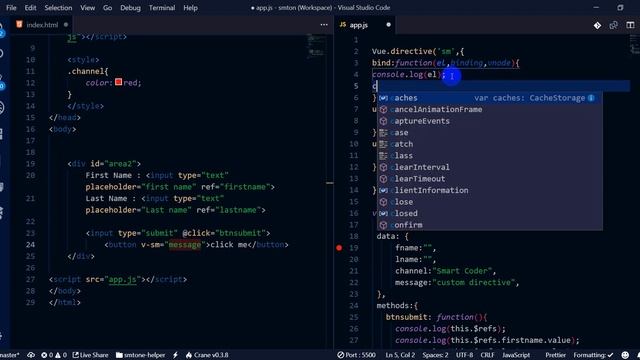Image resolution: width=640 pixels, height=360 pixels.
Task: Click unsaved dot on app.js tab
Action: pyautogui.click(x=388, y=25)
